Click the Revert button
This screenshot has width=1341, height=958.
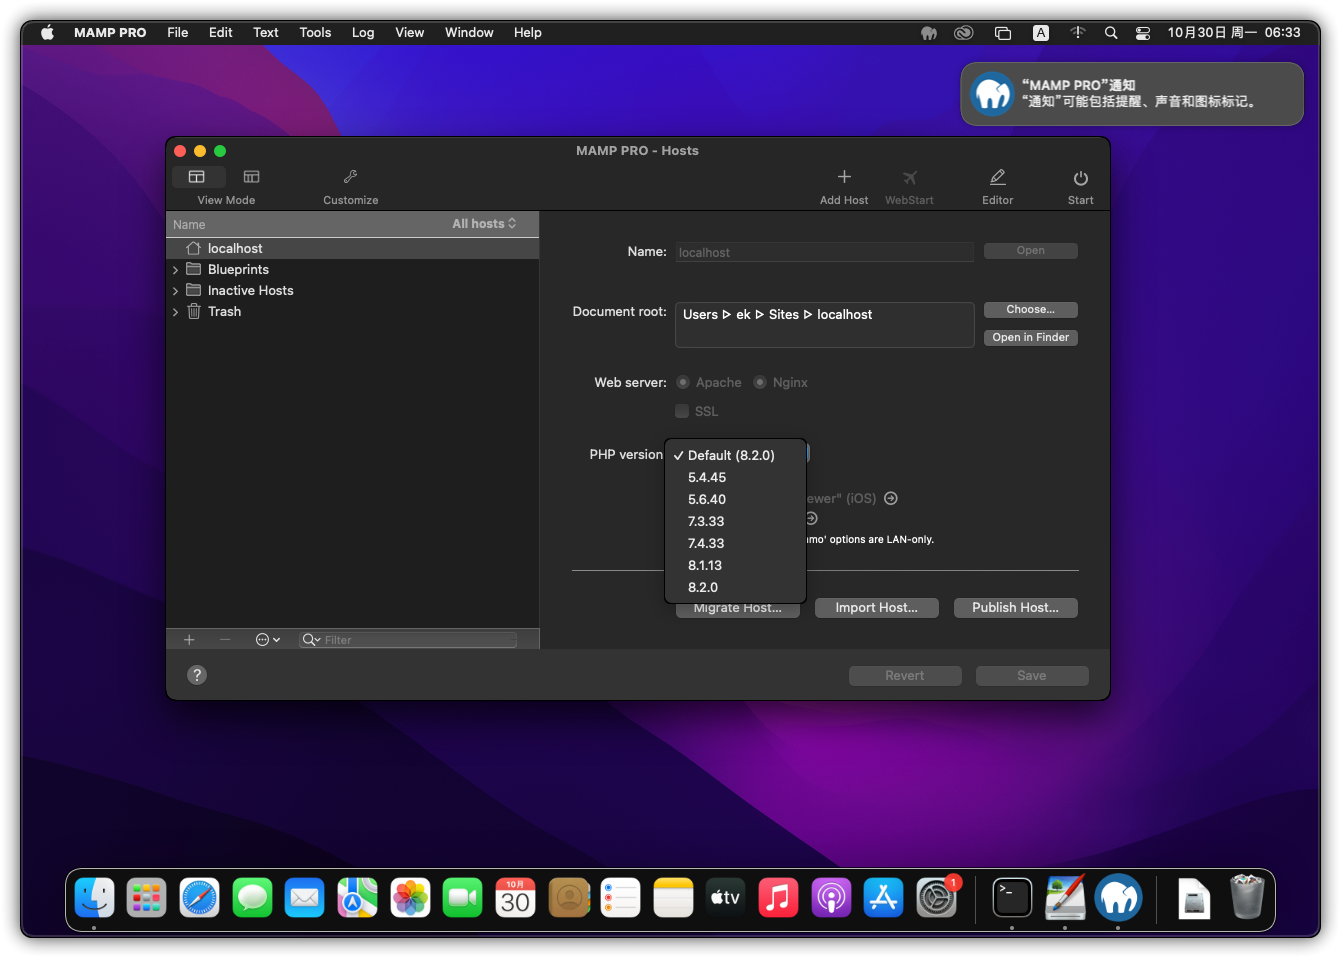pyautogui.click(x=905, y=676)
